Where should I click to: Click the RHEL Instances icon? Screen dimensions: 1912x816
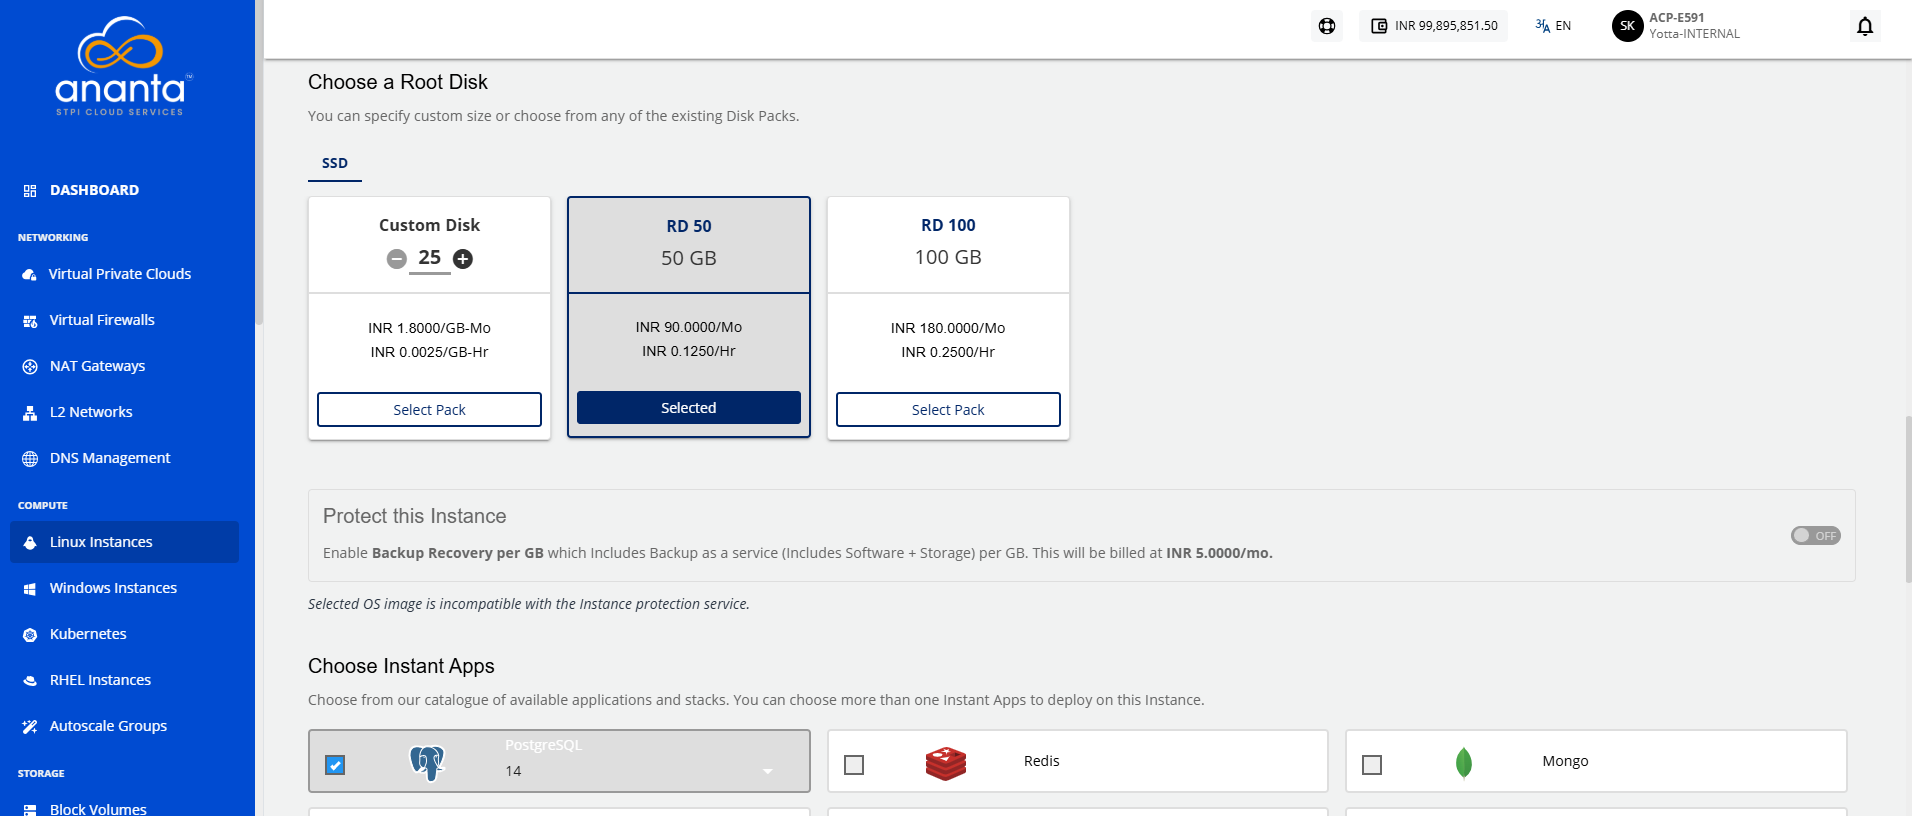pos(30,680)
